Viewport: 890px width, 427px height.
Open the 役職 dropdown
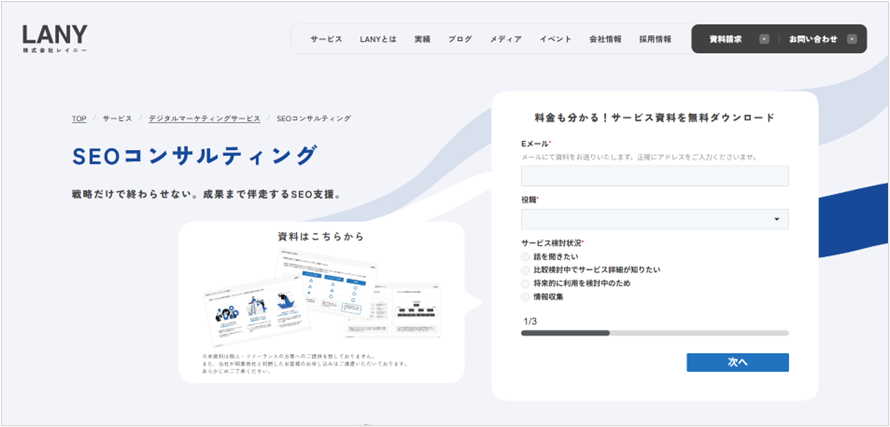point(654,219)
